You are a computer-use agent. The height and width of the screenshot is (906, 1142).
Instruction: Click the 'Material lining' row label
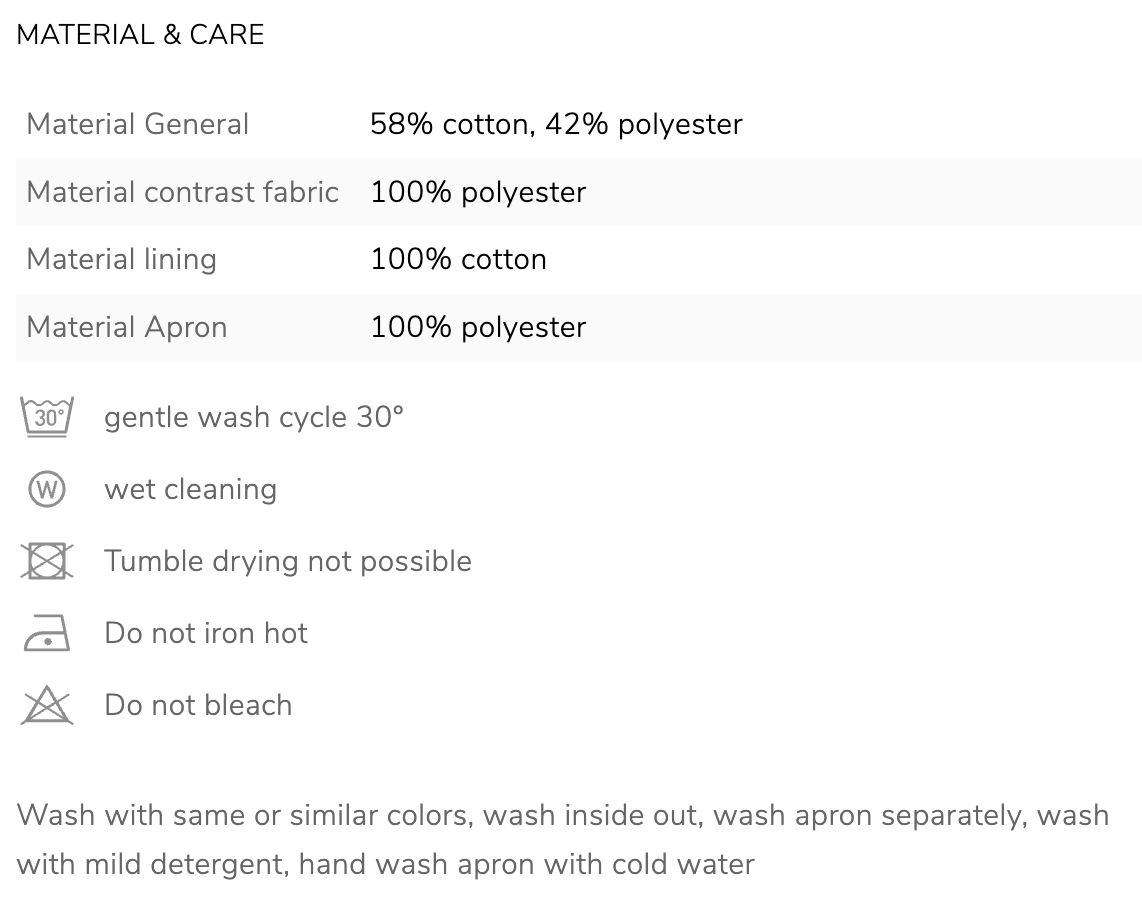122,260
